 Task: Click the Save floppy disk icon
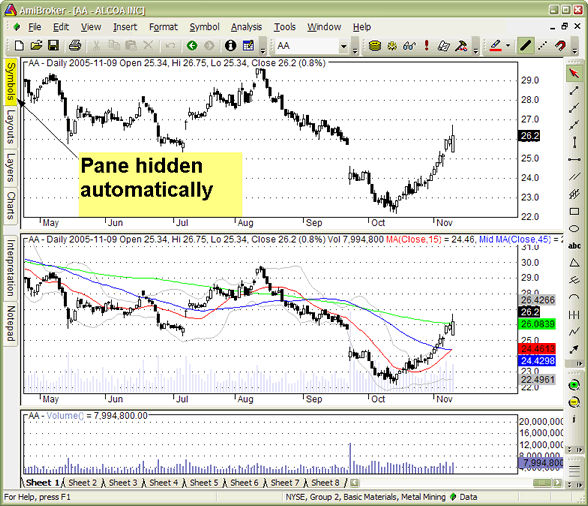[x=54, y=46]
